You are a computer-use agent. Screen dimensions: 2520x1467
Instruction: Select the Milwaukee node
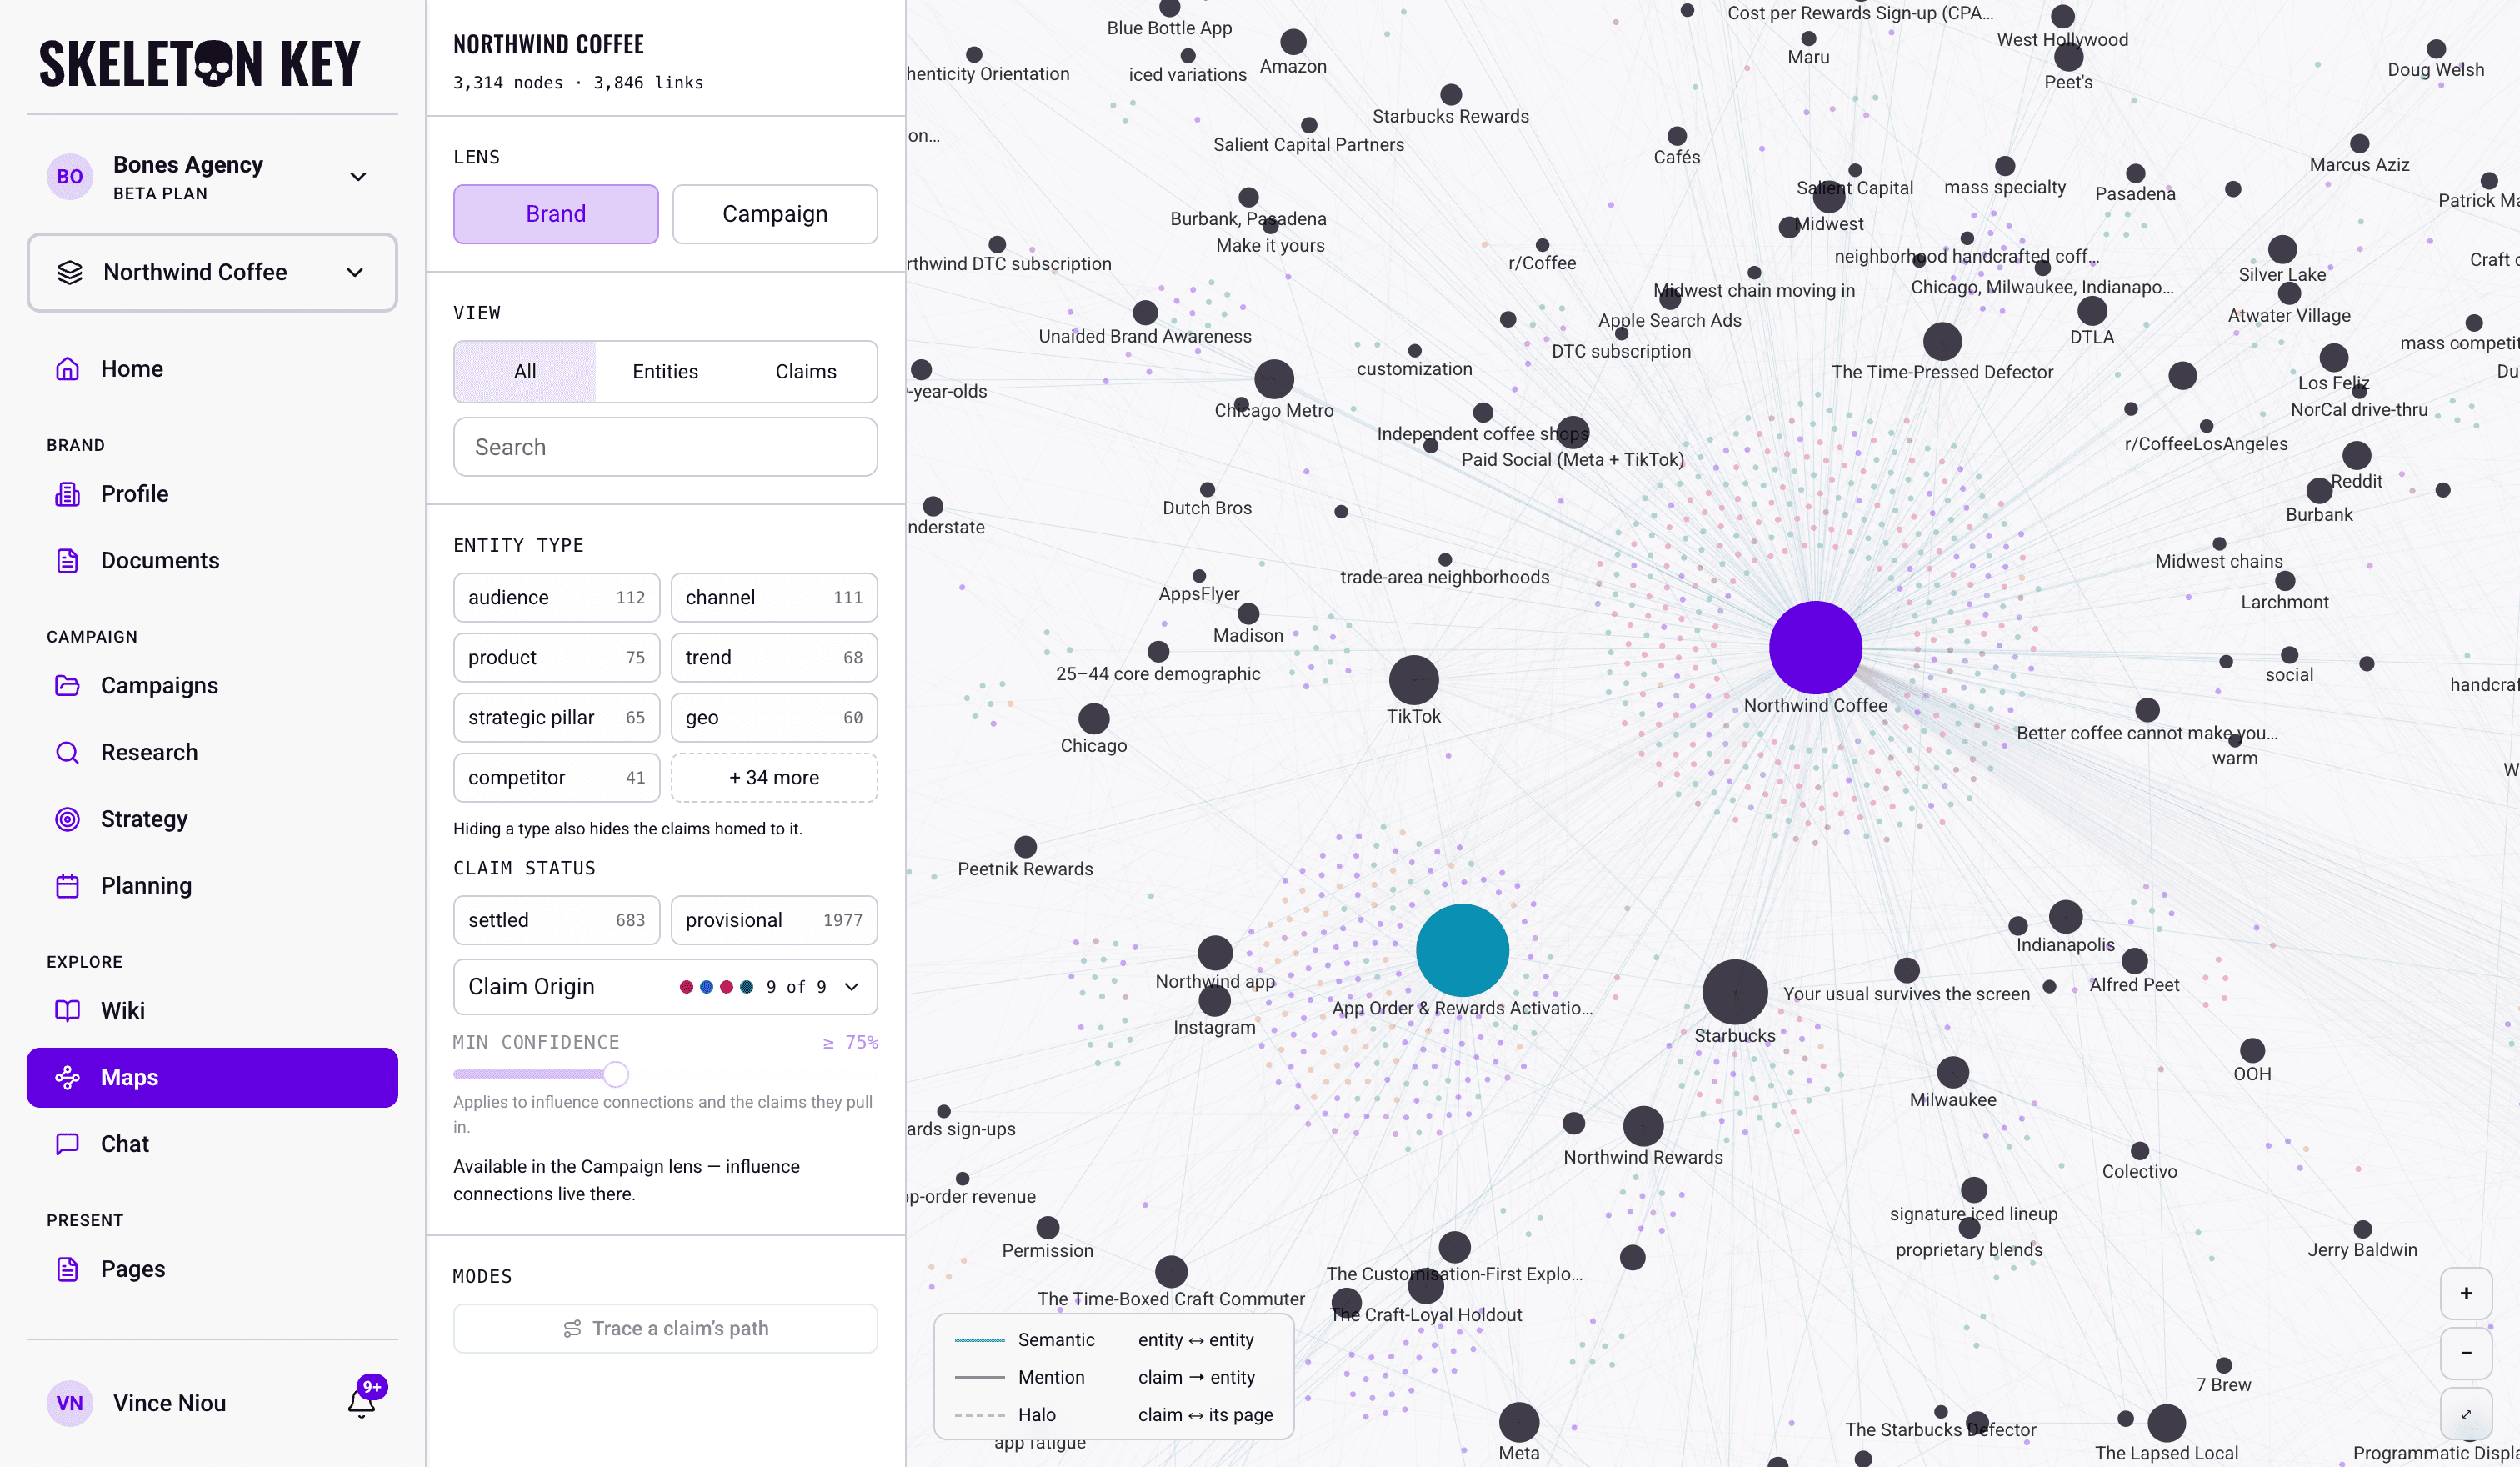pos(1952,1072)
